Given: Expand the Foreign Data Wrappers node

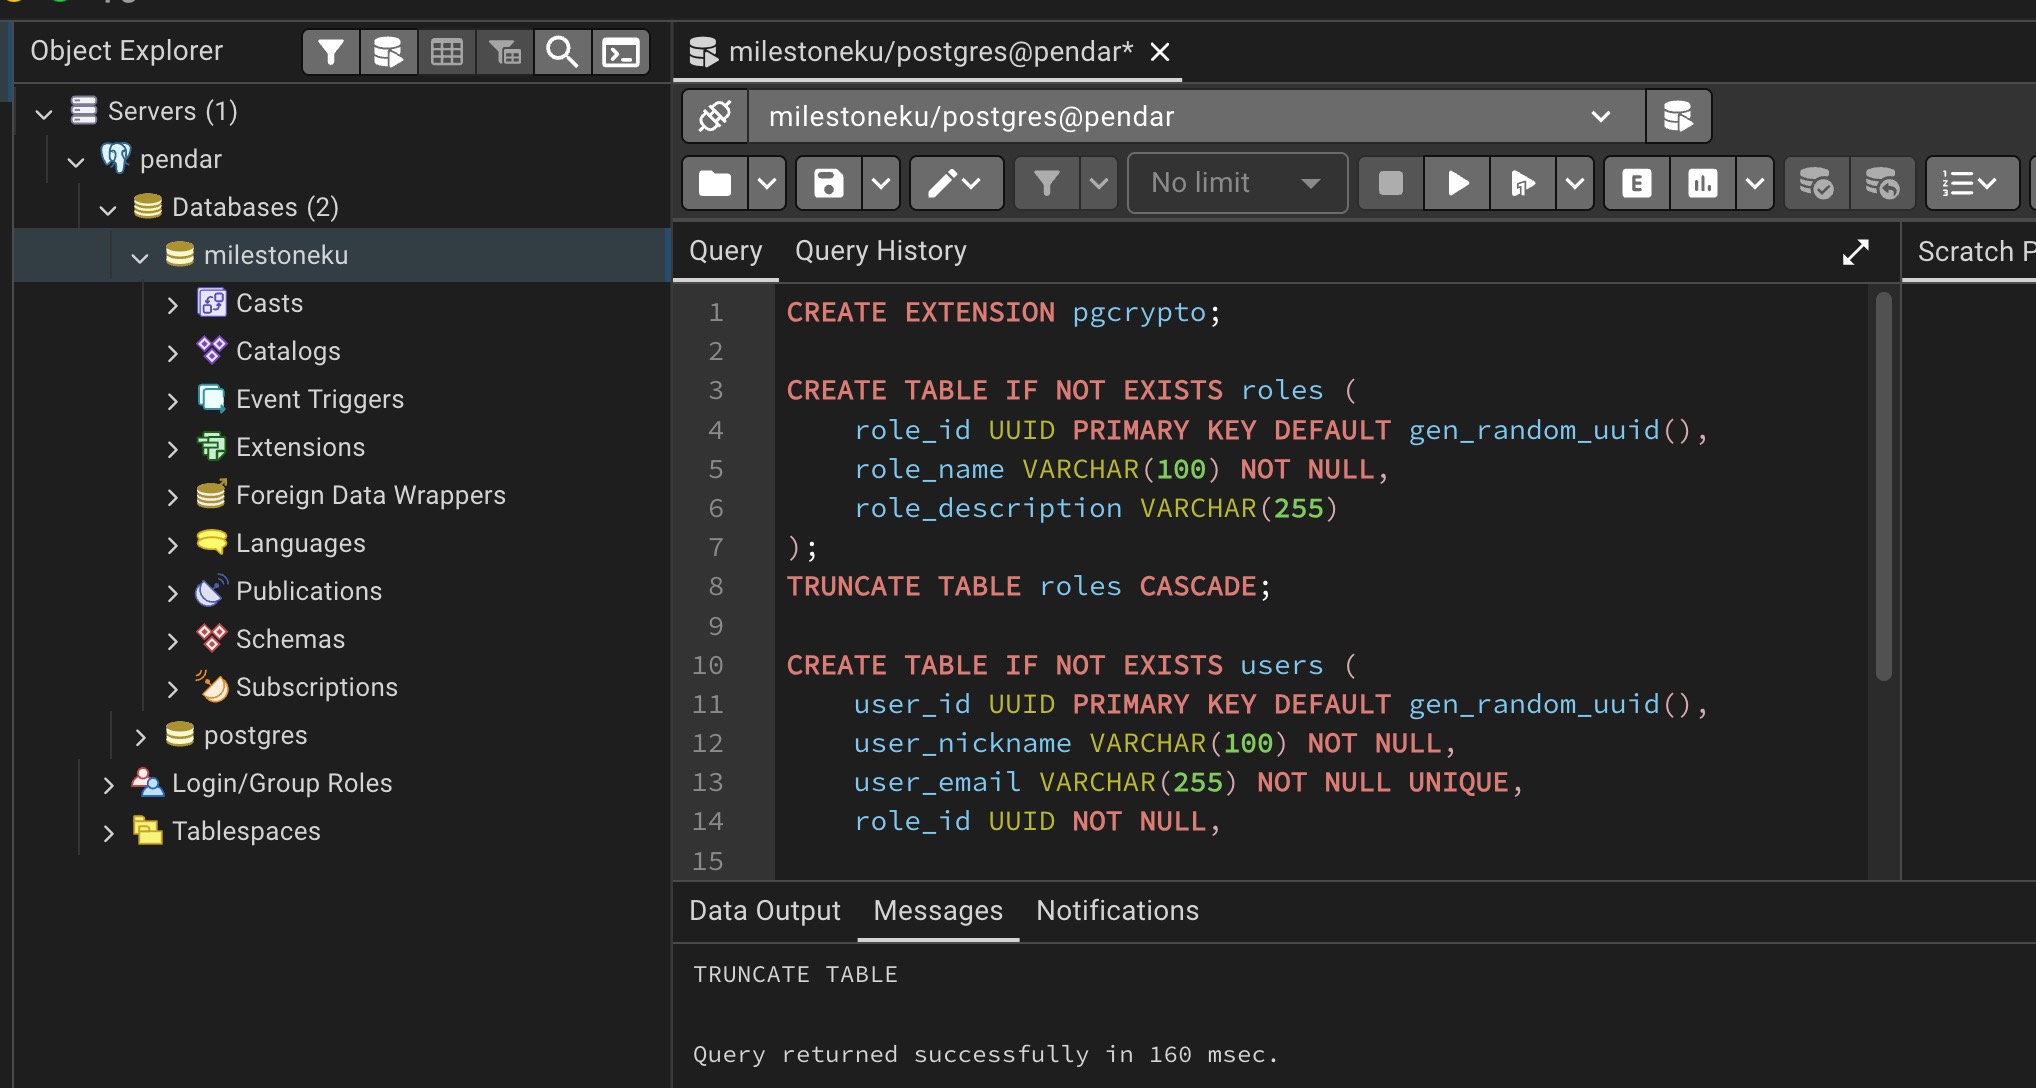Looking at the screenshot, I should tap(172, 496).
